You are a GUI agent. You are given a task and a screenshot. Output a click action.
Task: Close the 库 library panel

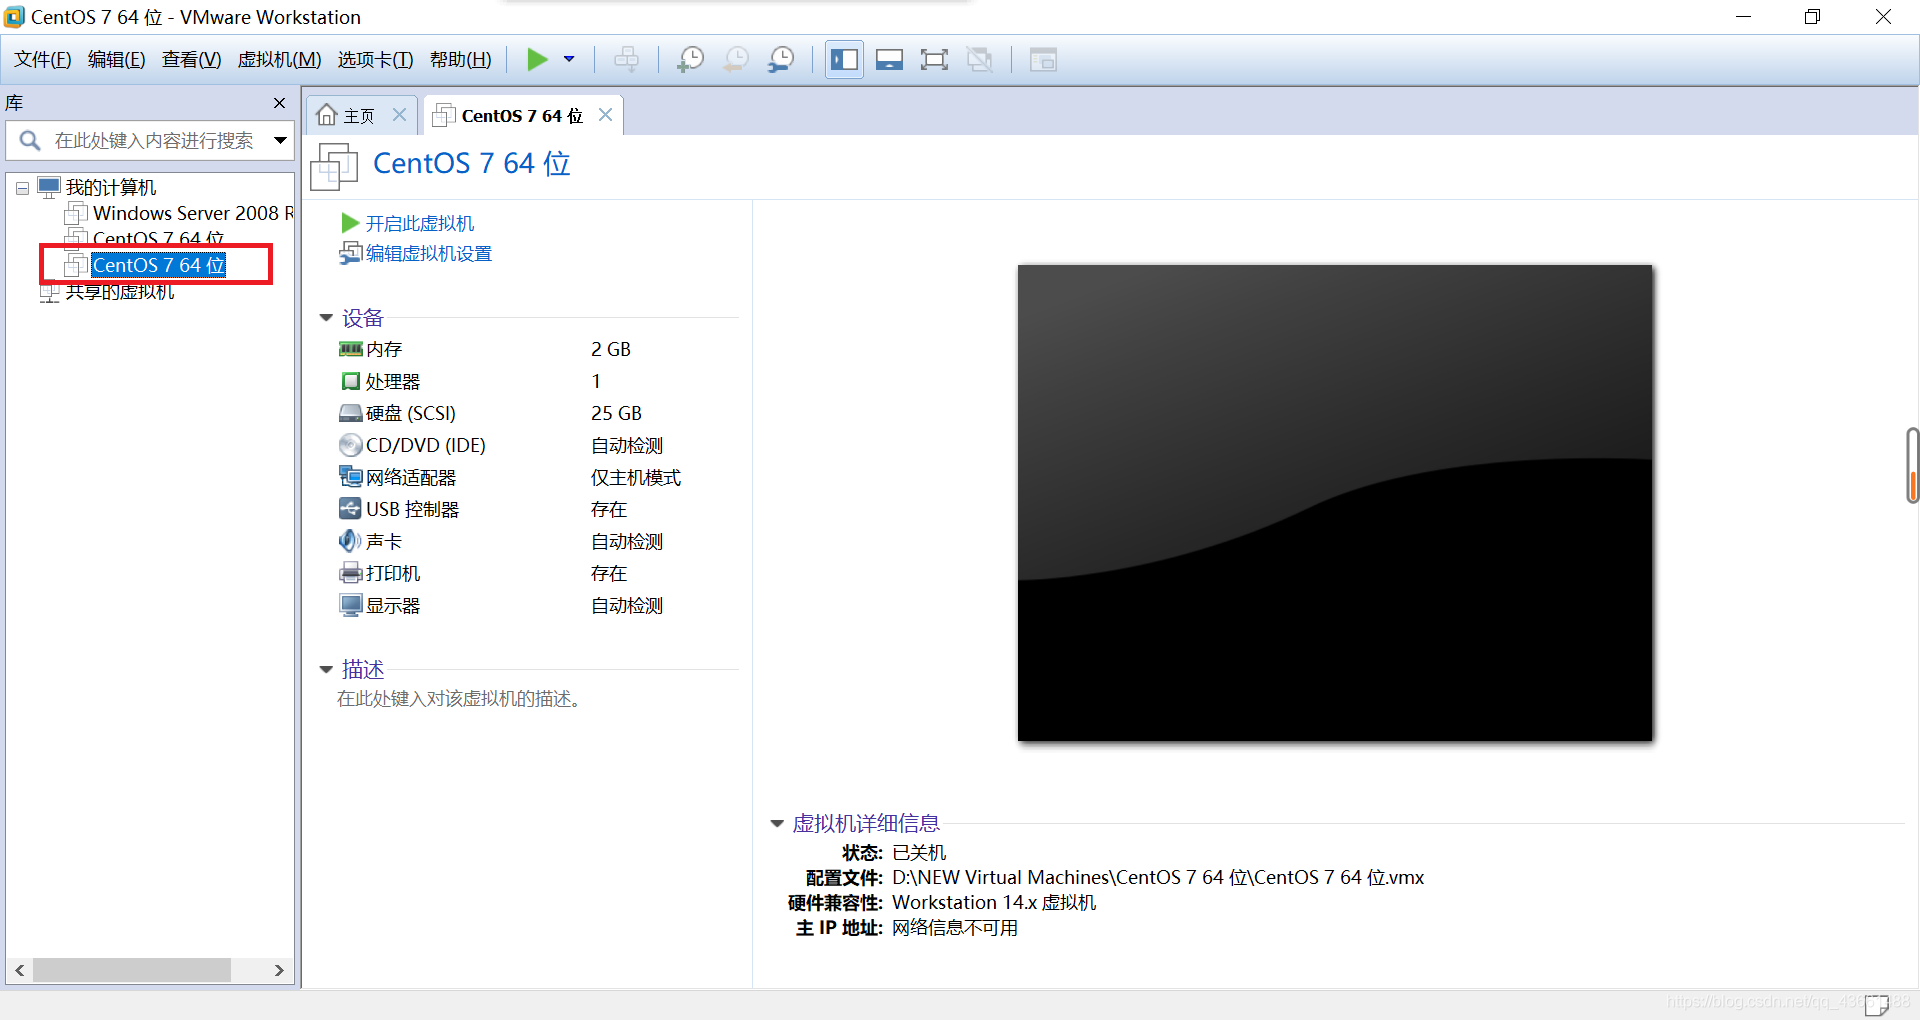pos(279,103)
